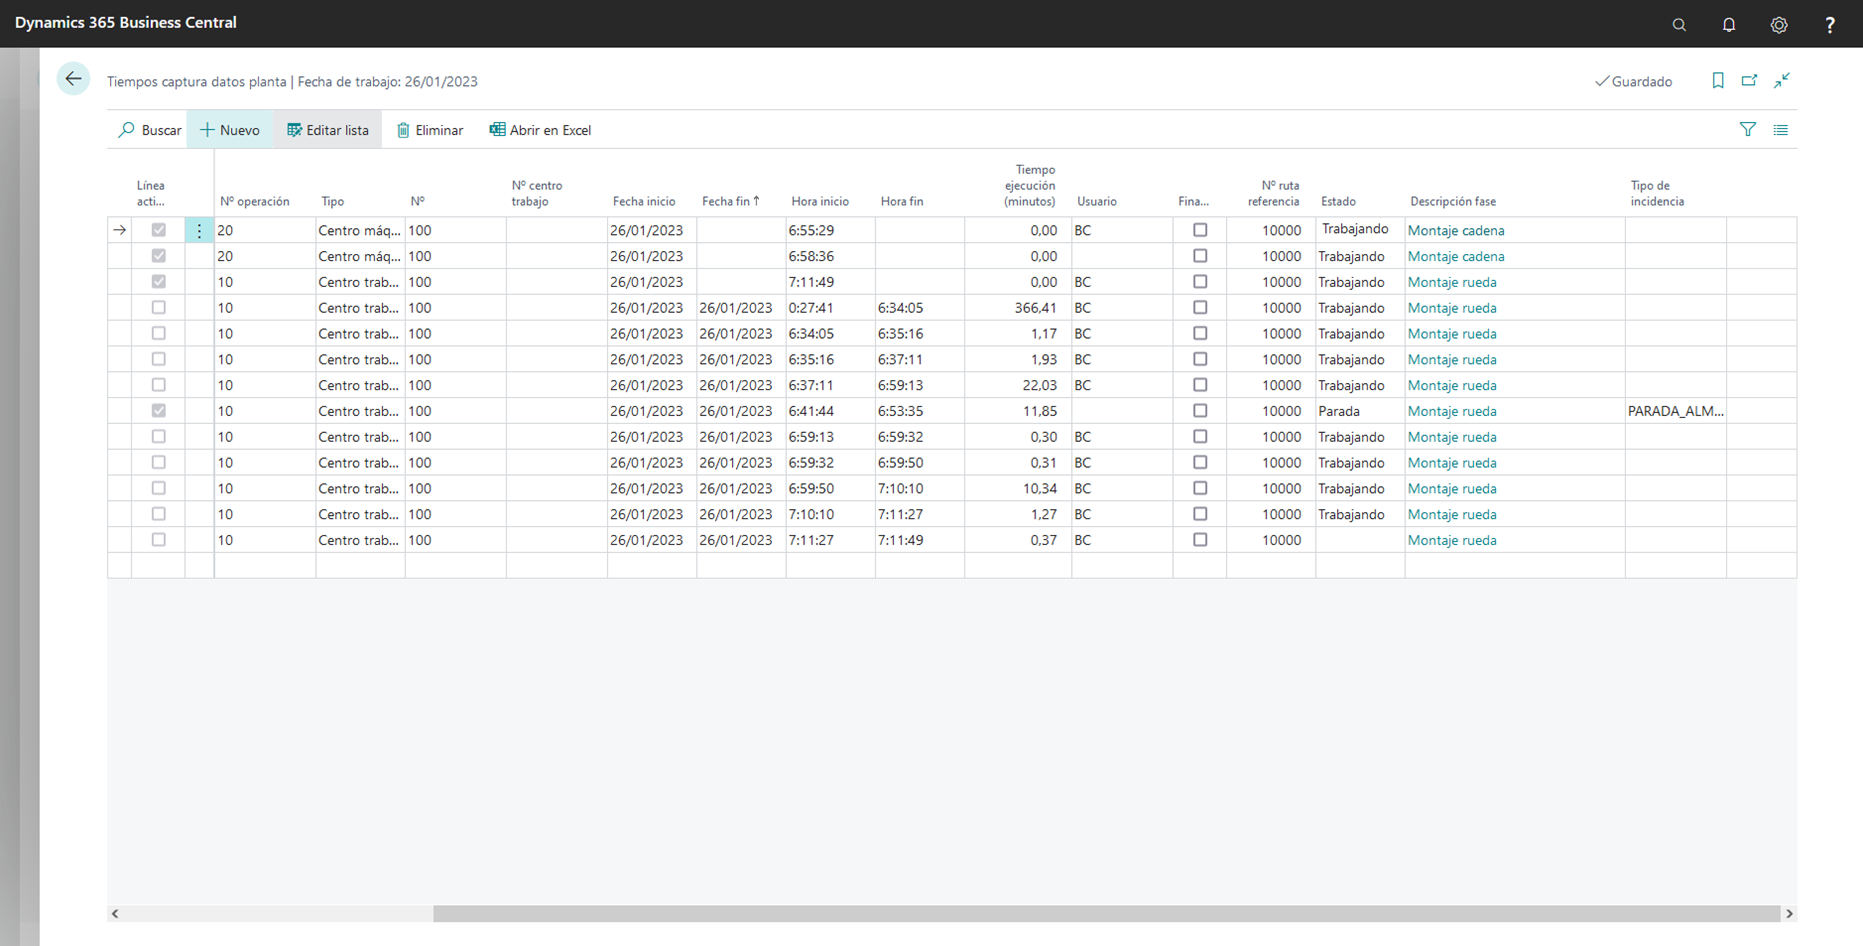The image size is (1863, 946).
Task: Open the search magnifier in top bar
Action: pyautogui.click(x=1679, y=25)
